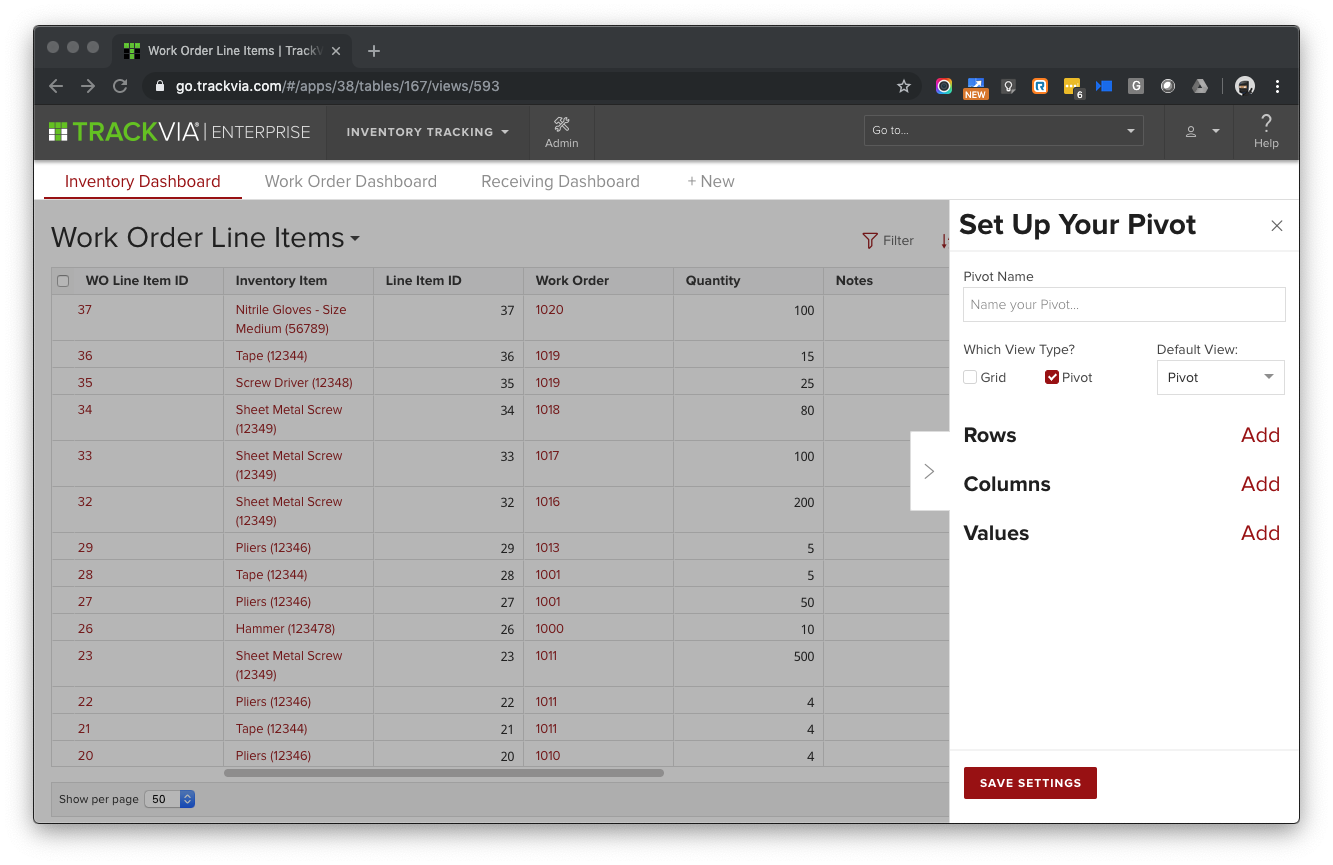Go back with the browser back arrow
Image resolution: width=1333 pixels, height=865 pixels.
56,87
